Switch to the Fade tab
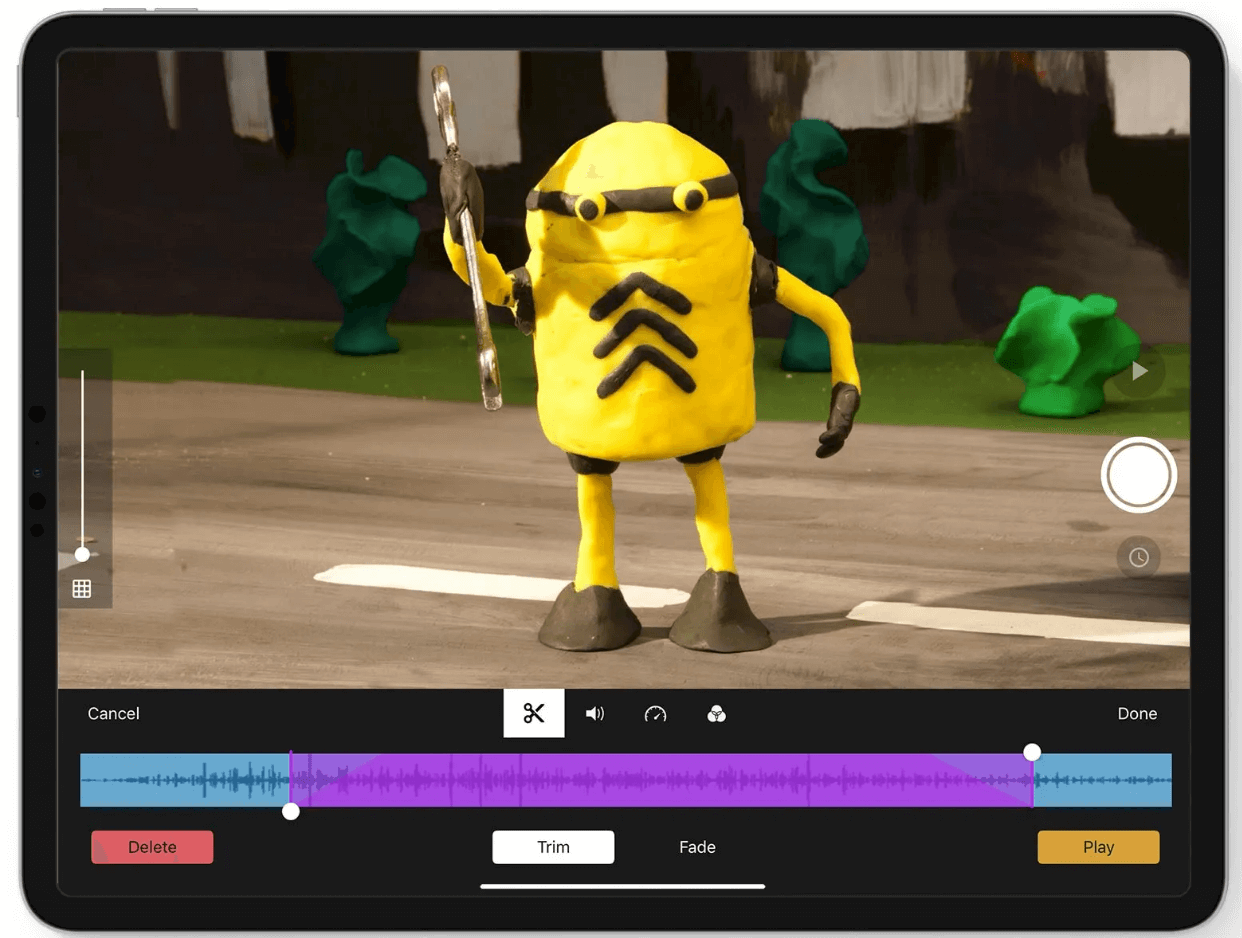The height and width of the screenshot is (938, 1242). [697, 847]
